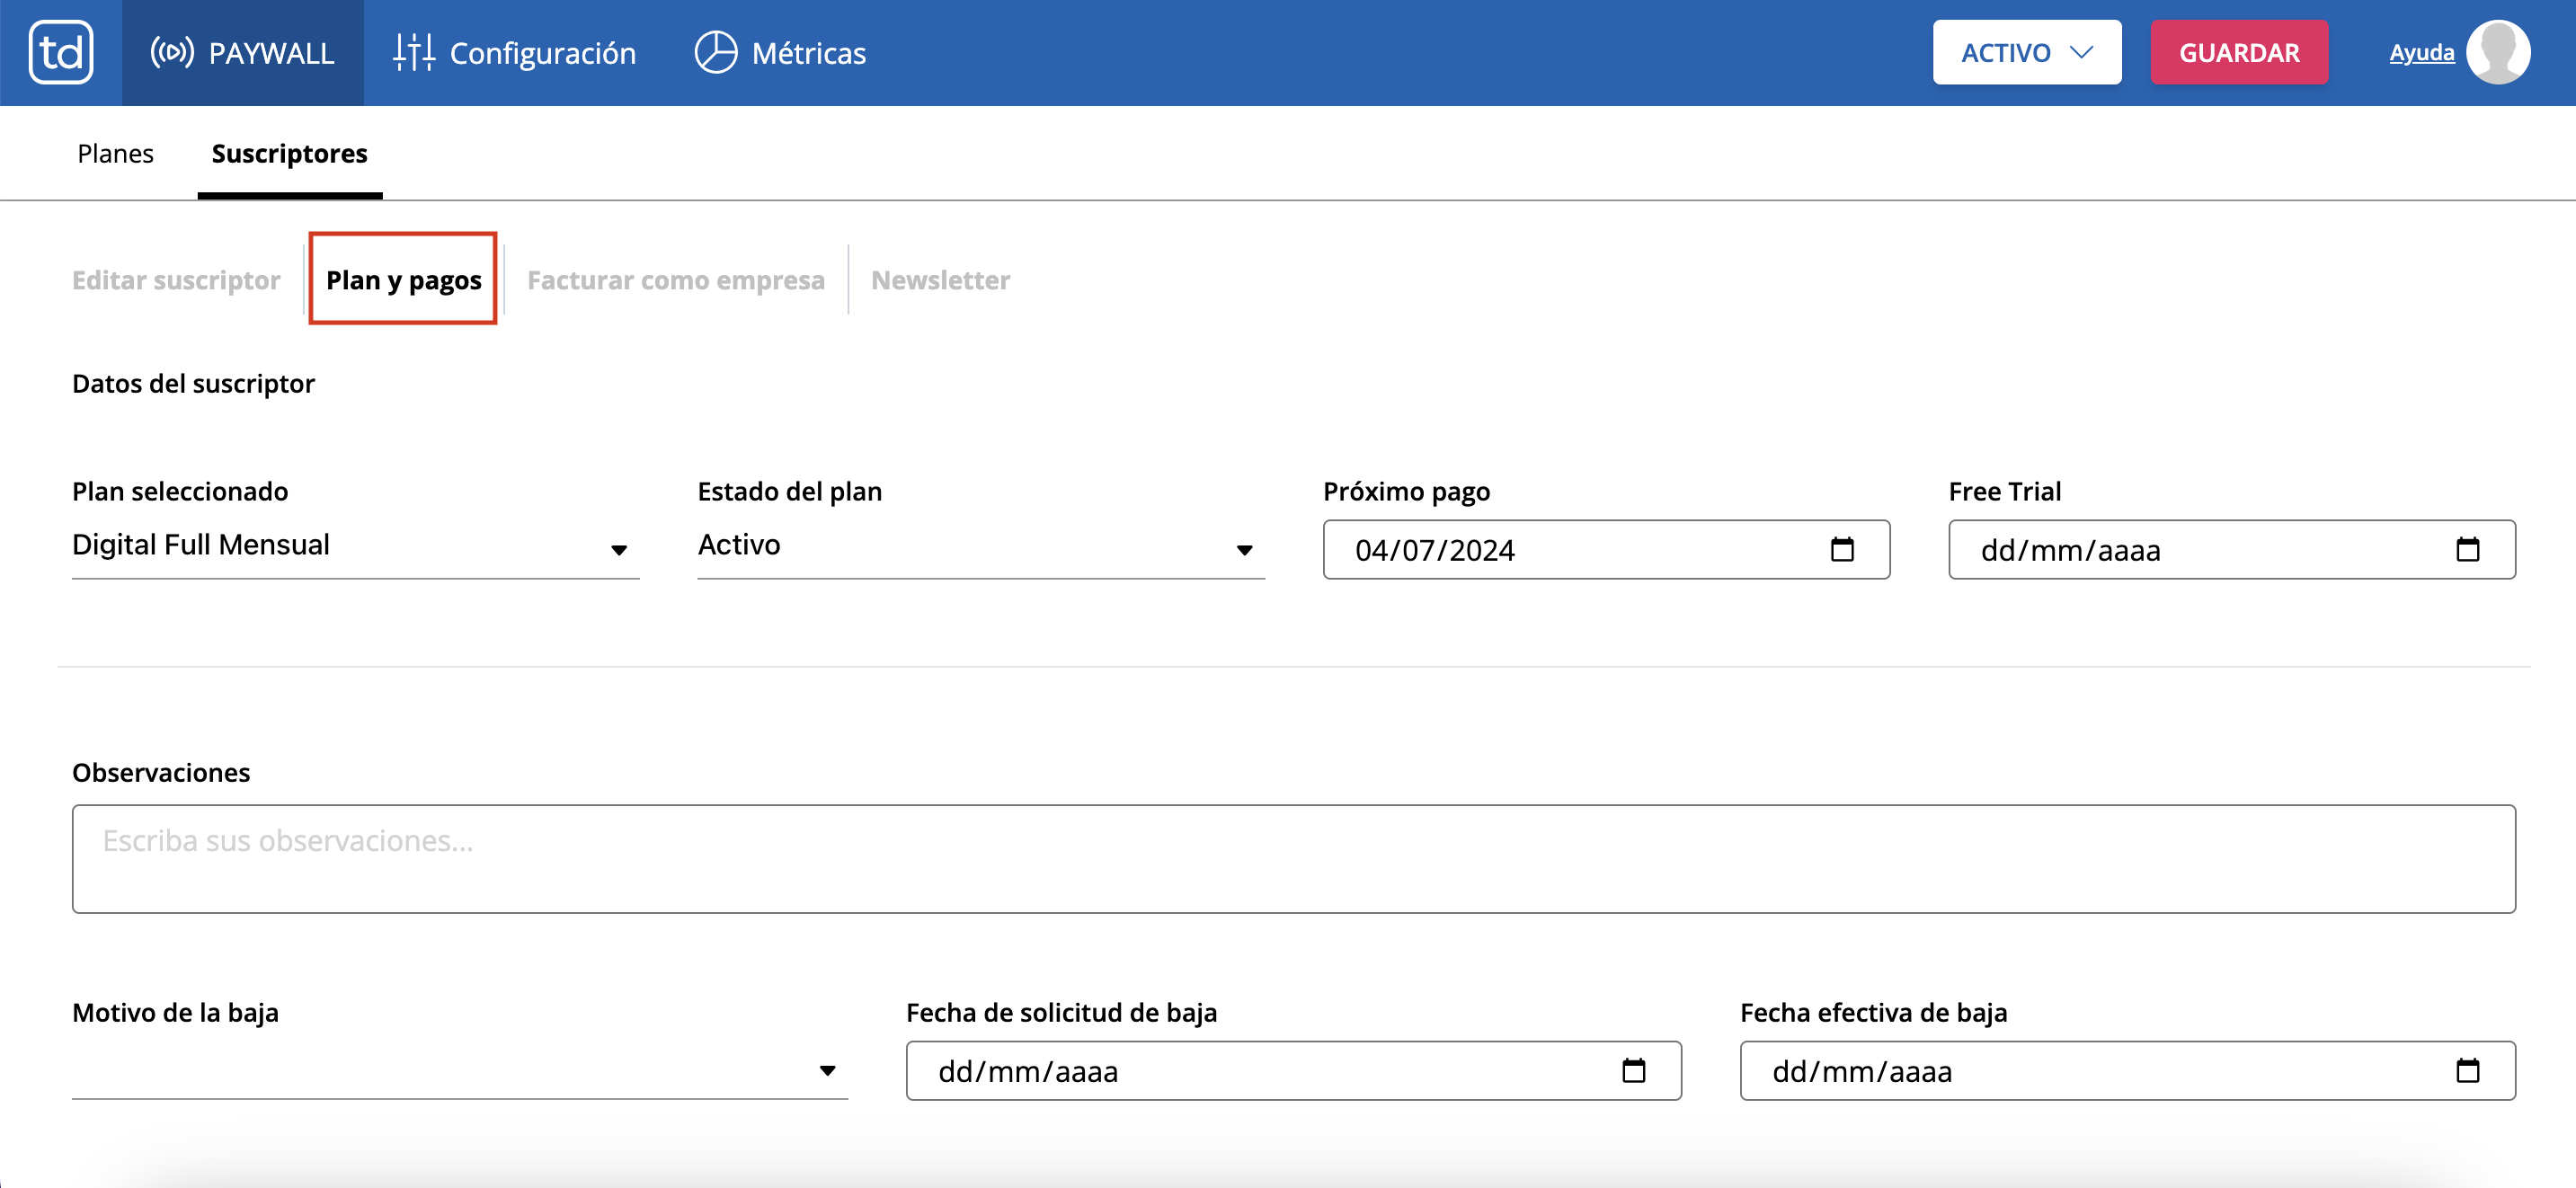Click the Paywall broadcast icon
2576x1188 pixels.
tap(172, 52)
